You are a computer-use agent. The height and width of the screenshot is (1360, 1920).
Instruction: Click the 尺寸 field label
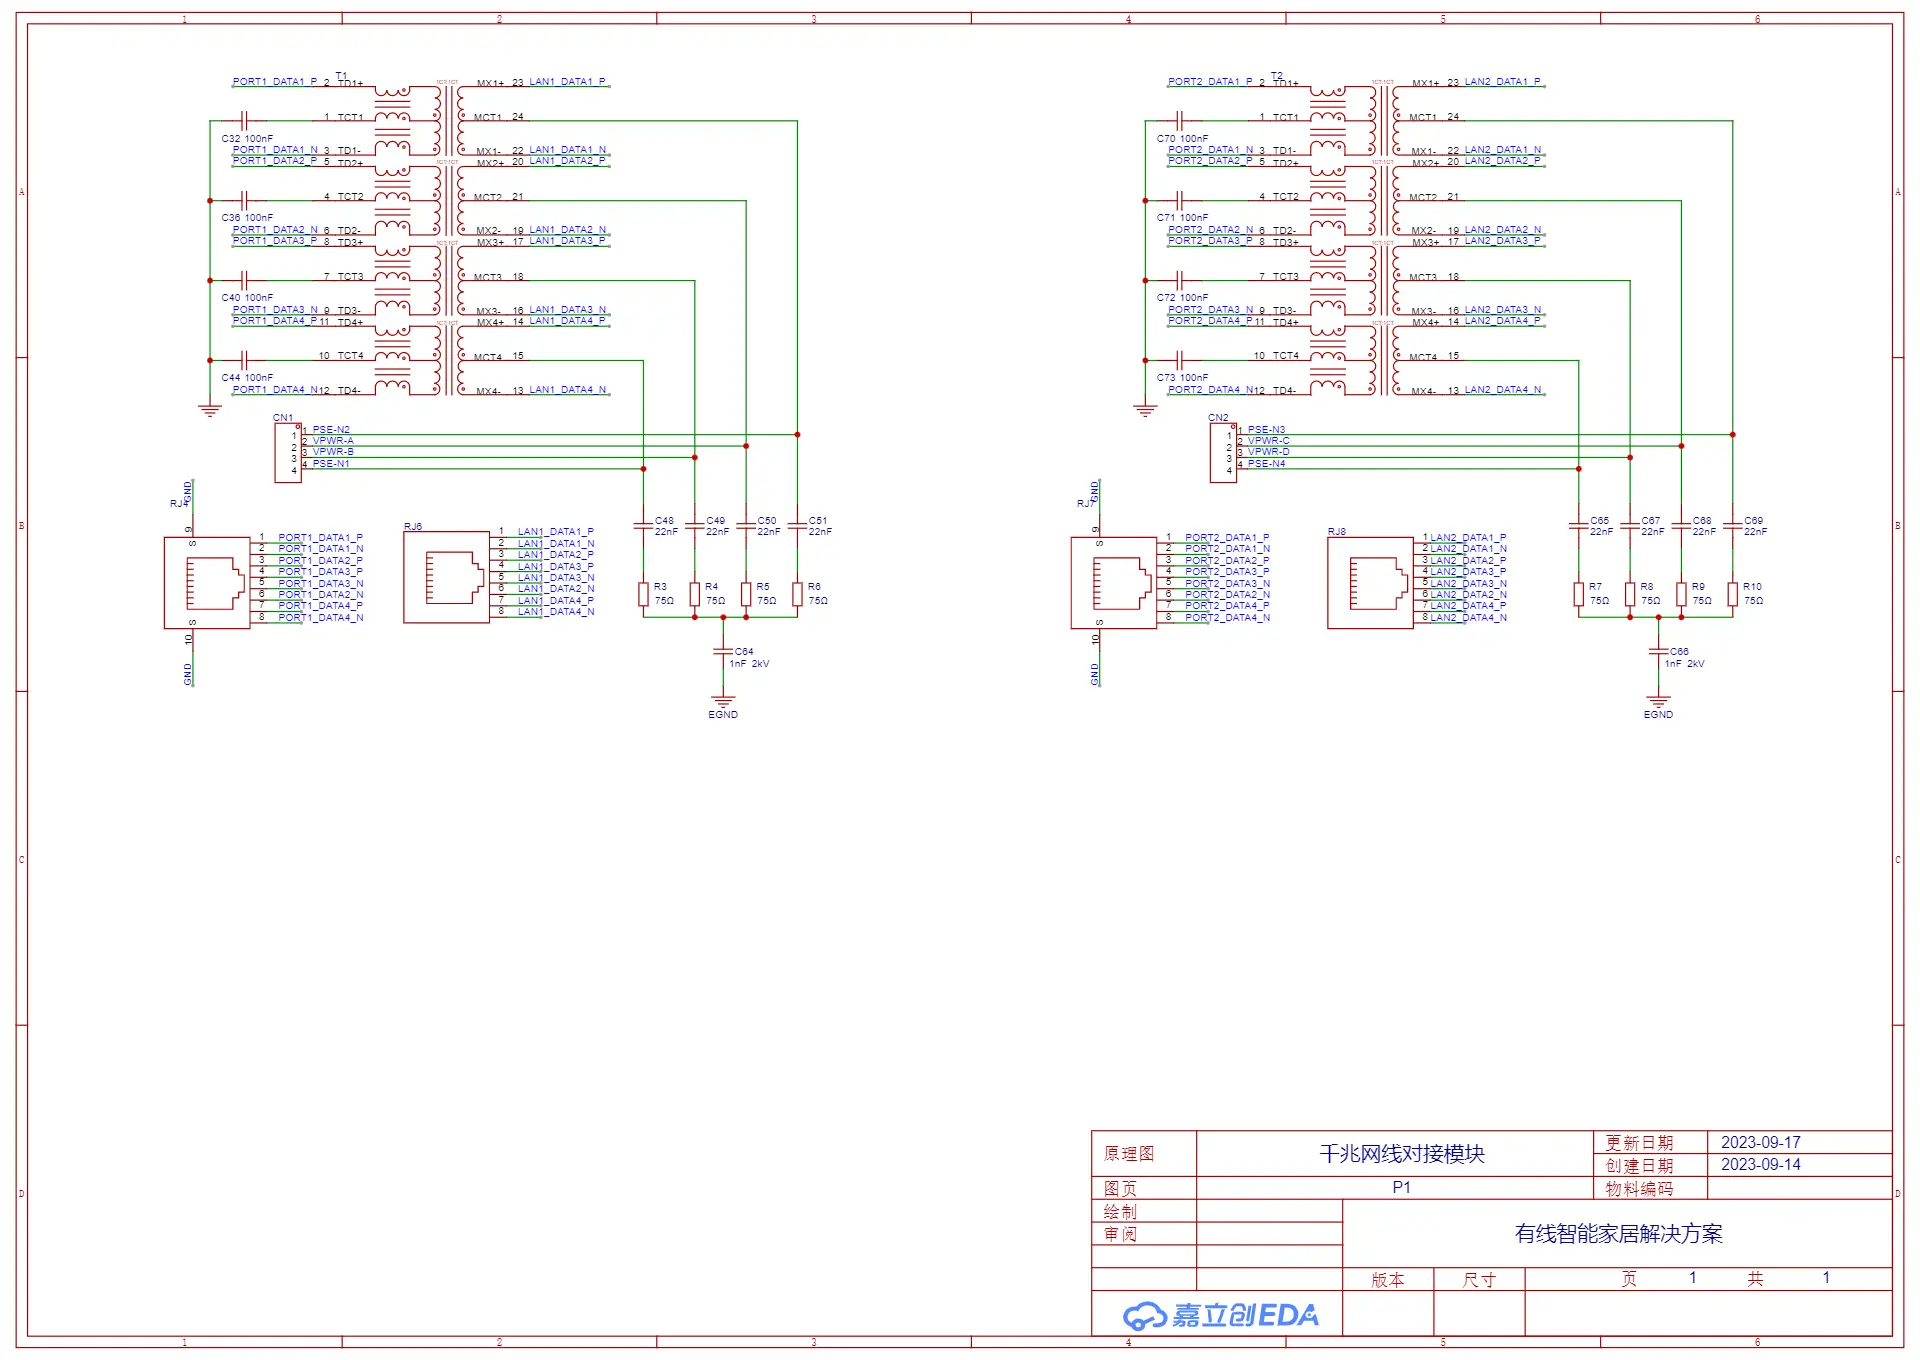click(x=1479, y=1280)
